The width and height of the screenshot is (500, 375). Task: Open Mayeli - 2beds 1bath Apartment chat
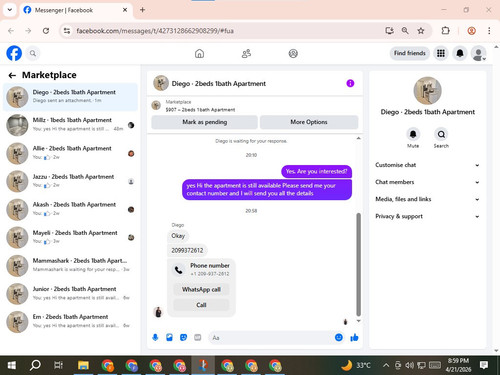tap(70, 237)
